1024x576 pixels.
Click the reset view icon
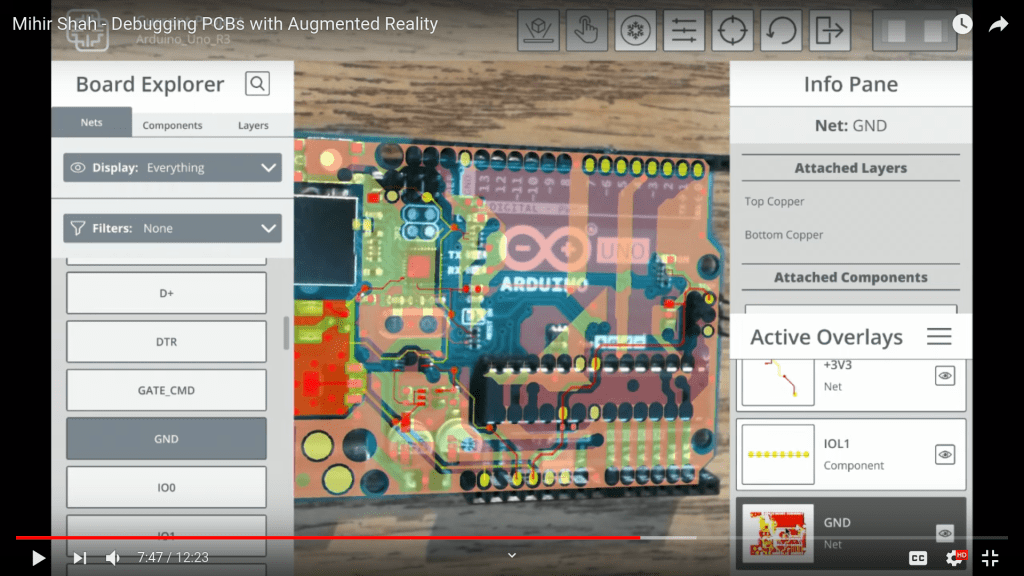(781, 29)
